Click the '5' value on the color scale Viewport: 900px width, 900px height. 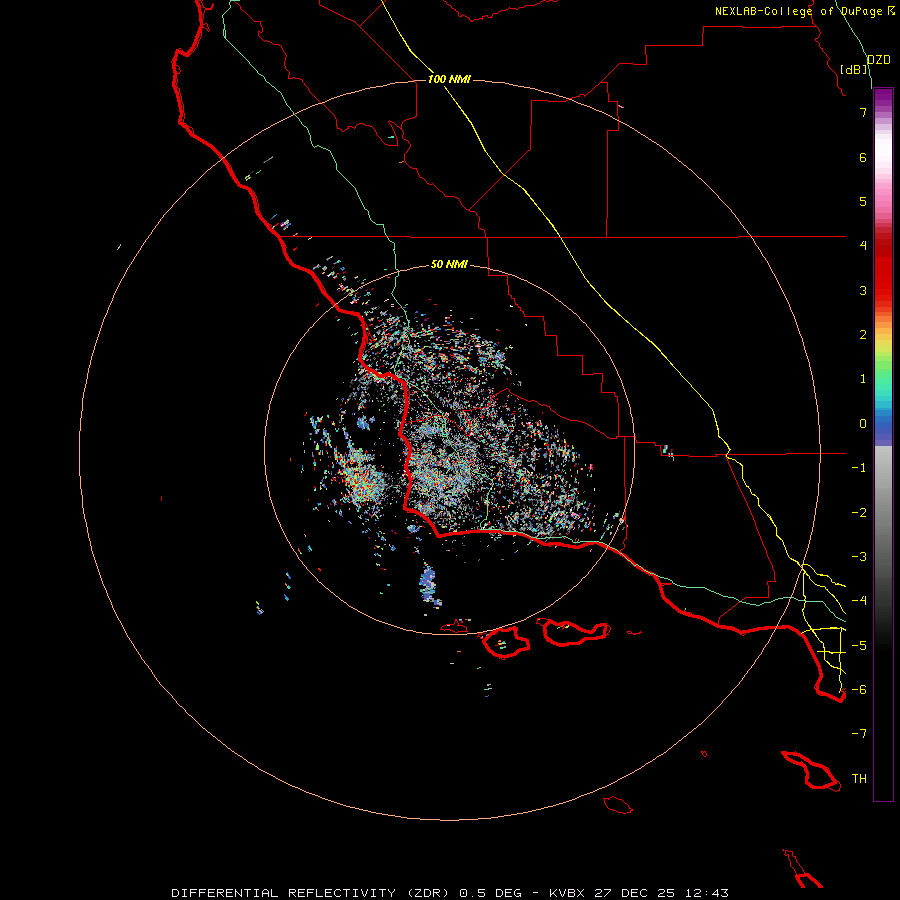click(863, 201)
